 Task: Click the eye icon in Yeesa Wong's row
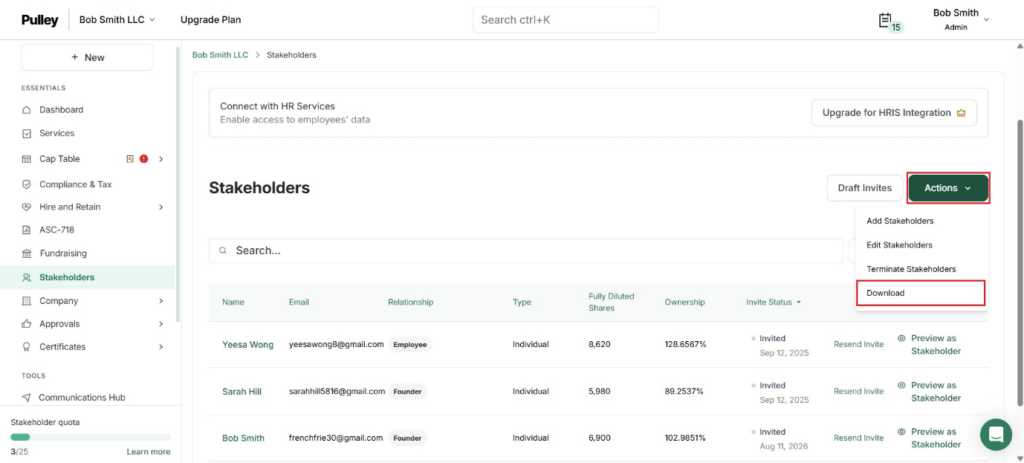click(902, 339)
